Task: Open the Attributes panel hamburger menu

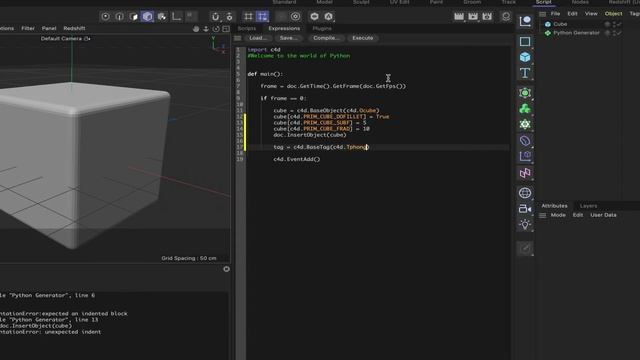Action: click(542, 215)
